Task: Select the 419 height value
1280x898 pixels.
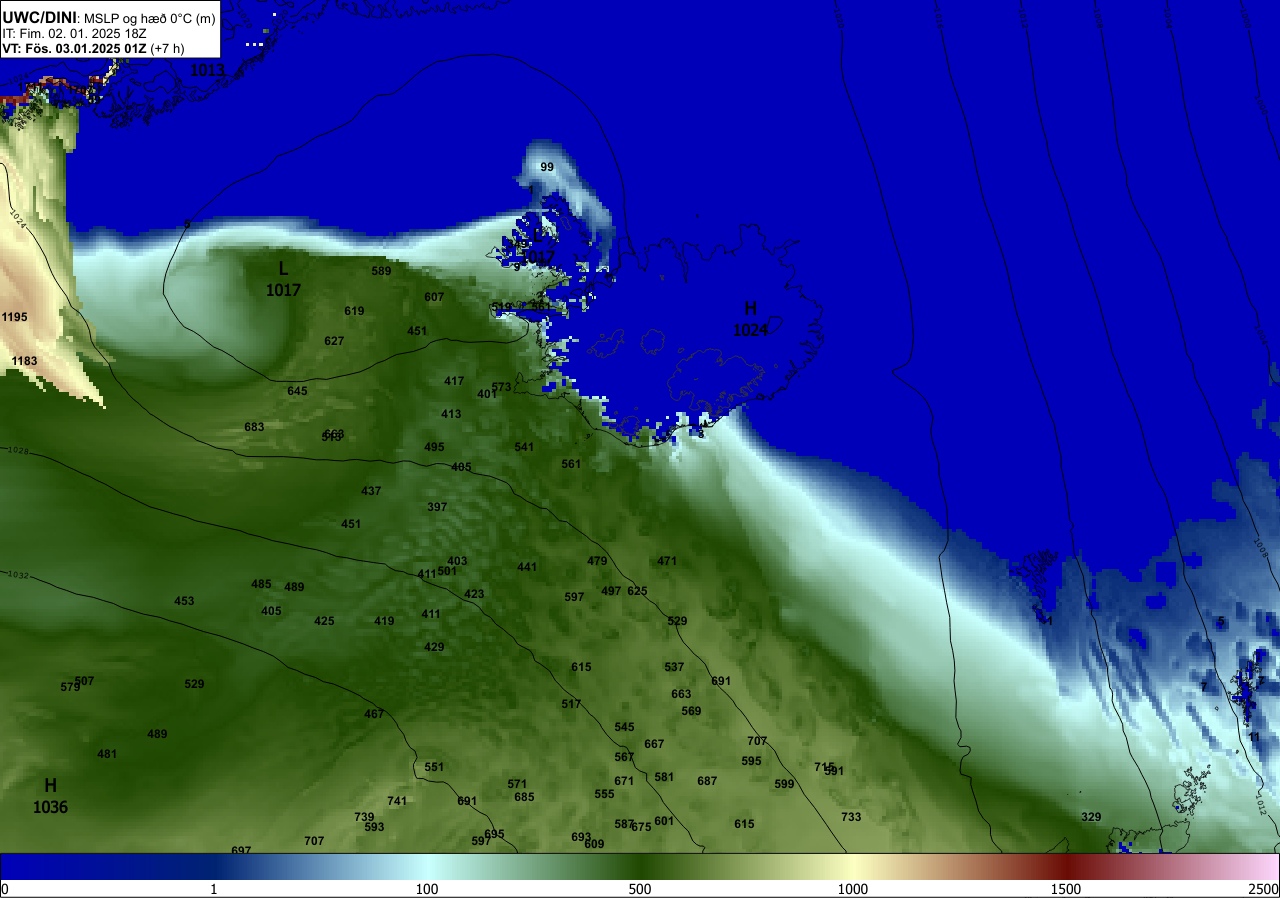Action: point(384,621)
